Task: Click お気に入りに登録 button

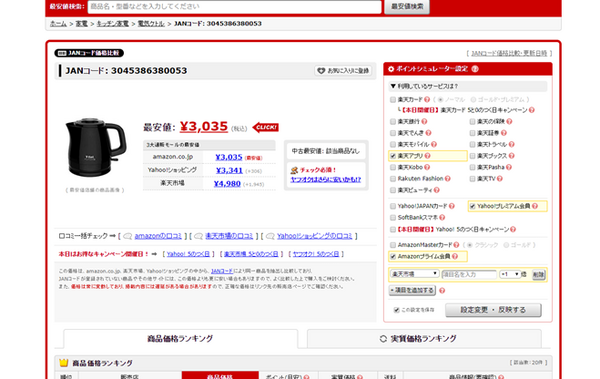Action: click(343, 71)
